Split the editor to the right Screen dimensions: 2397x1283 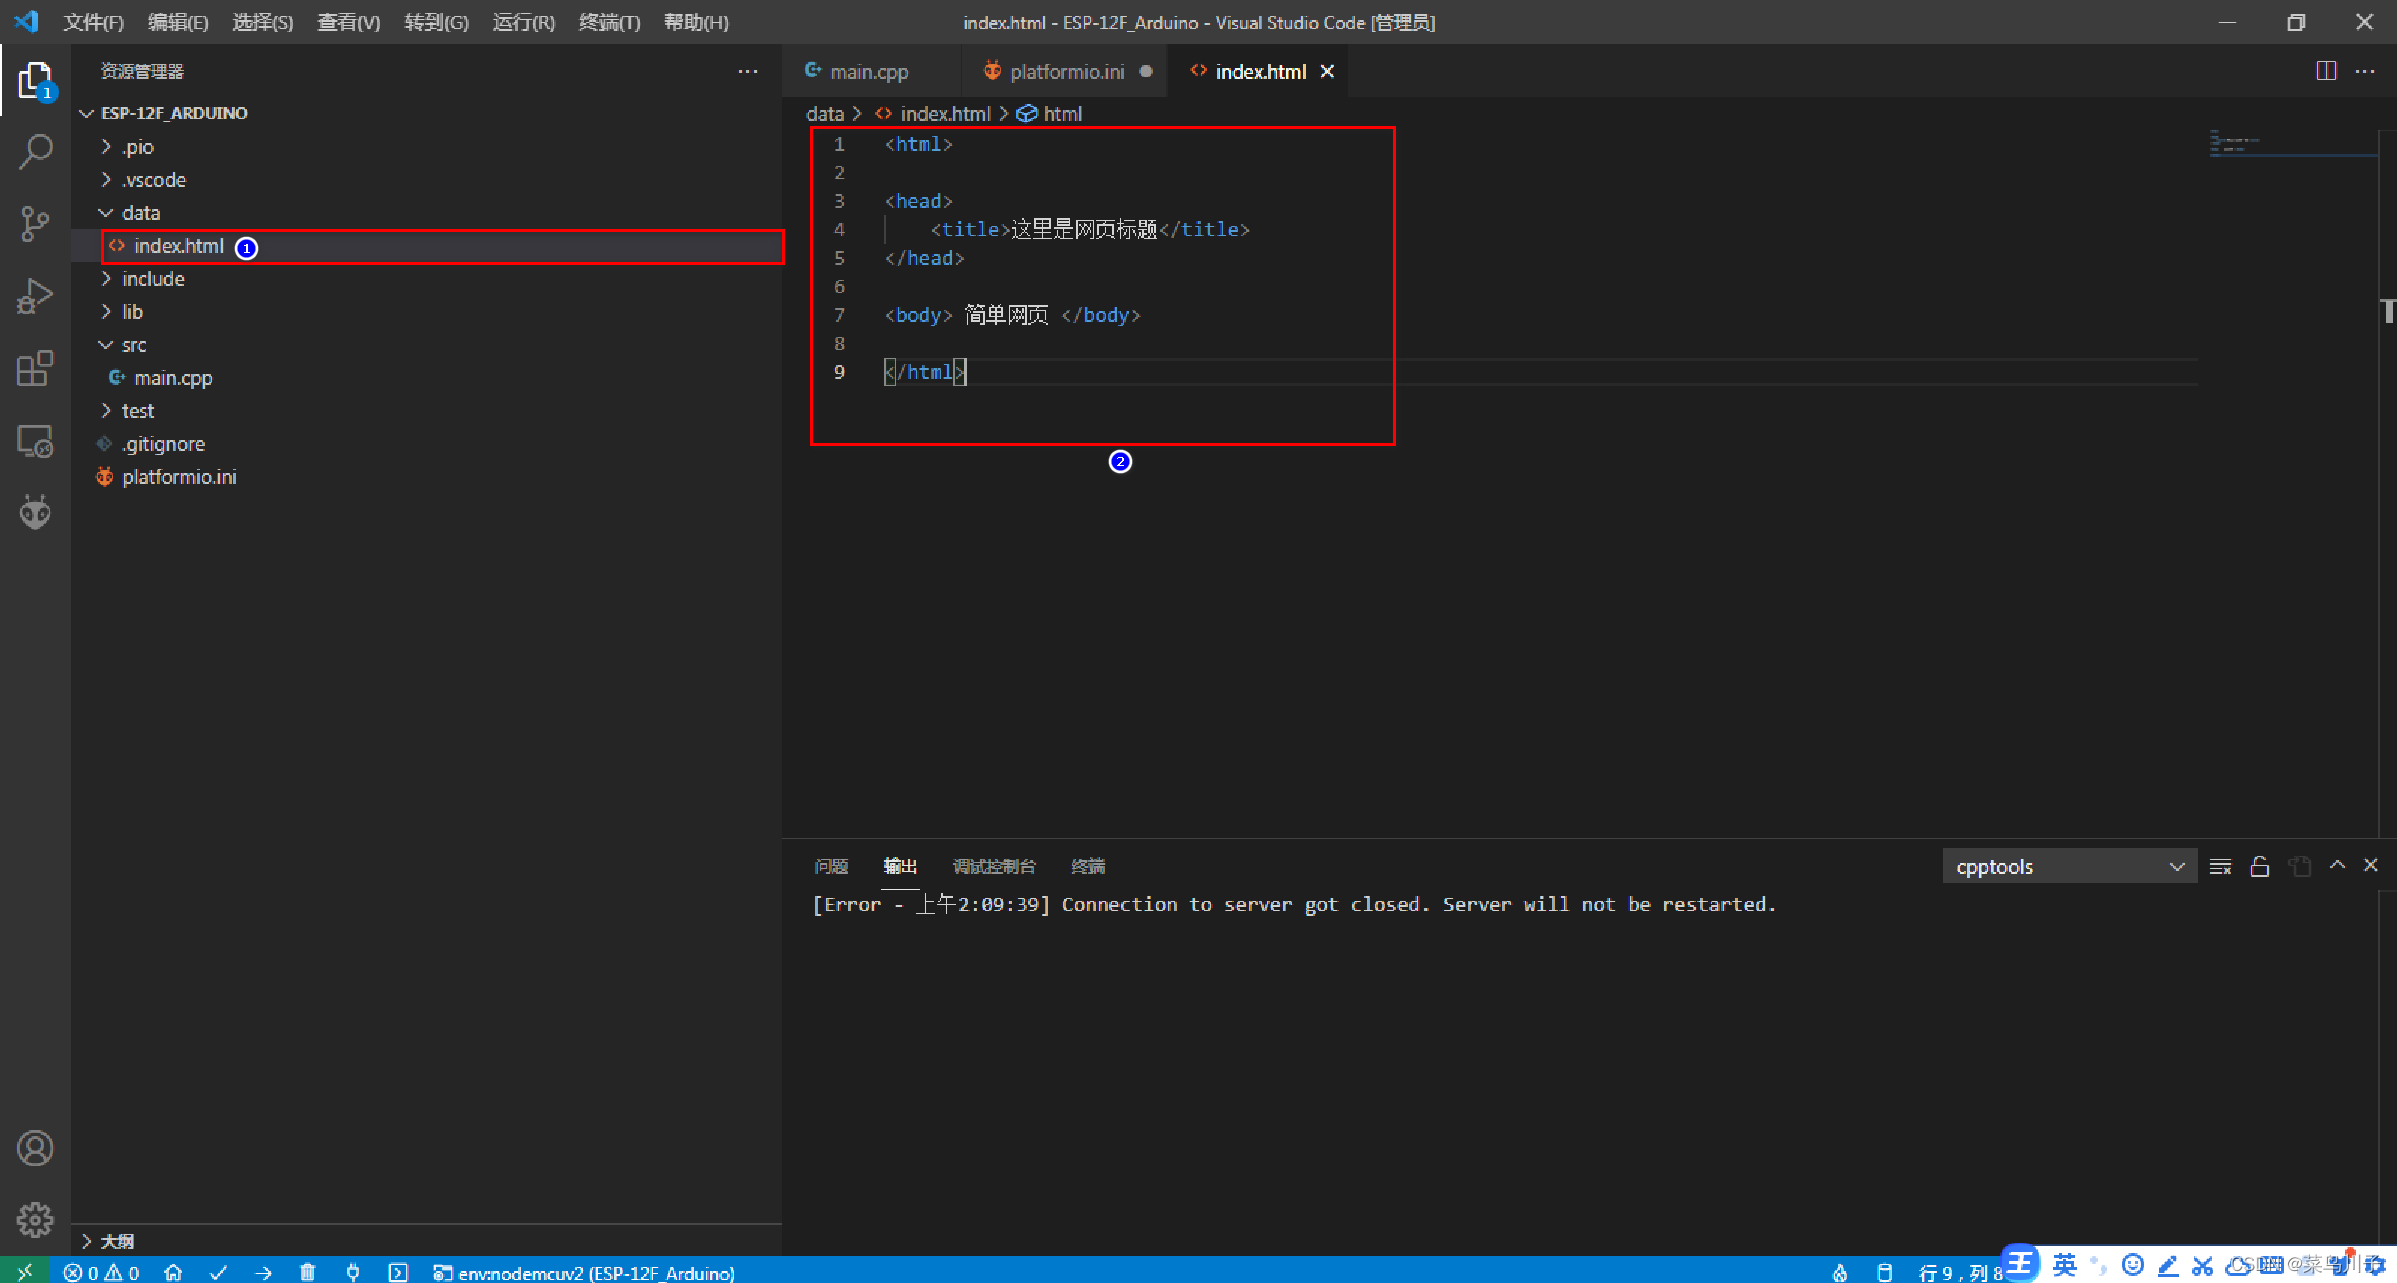(x=2326, y=71)
